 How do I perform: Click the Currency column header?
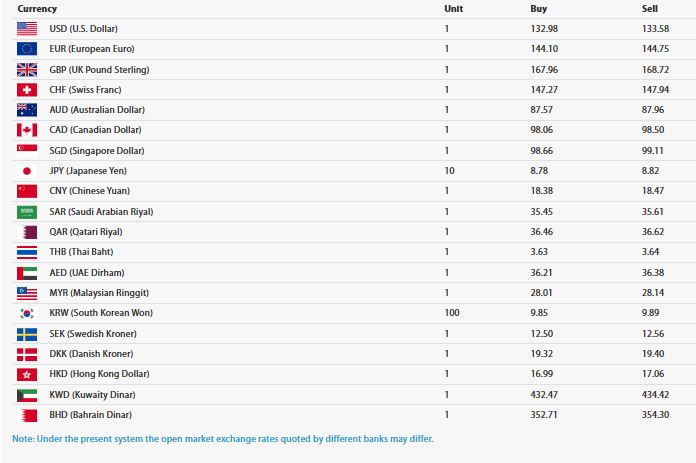tap(37, 9)
